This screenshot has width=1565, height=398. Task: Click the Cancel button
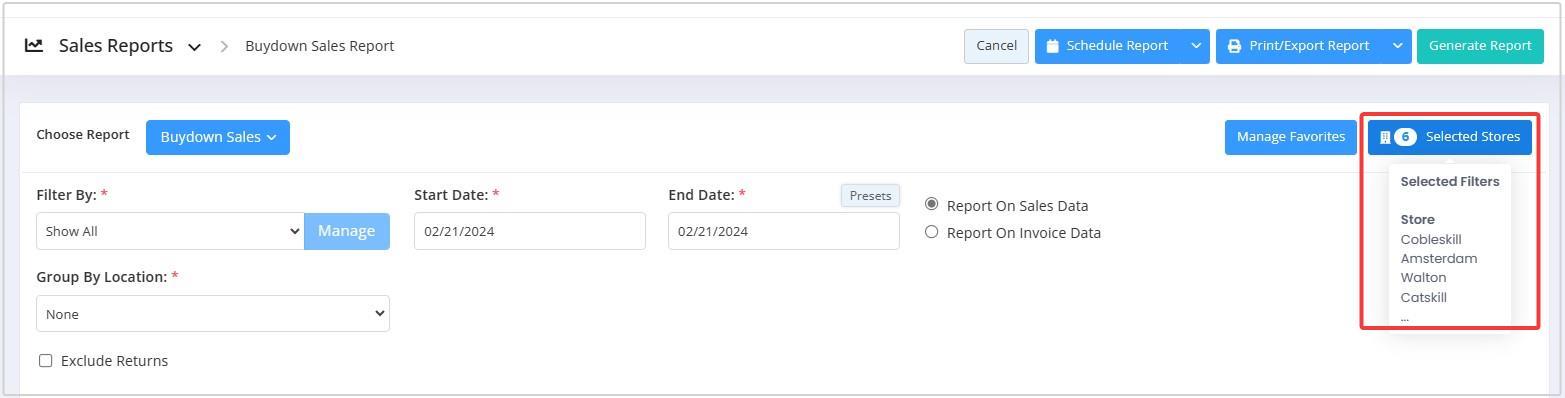[996, 46]
